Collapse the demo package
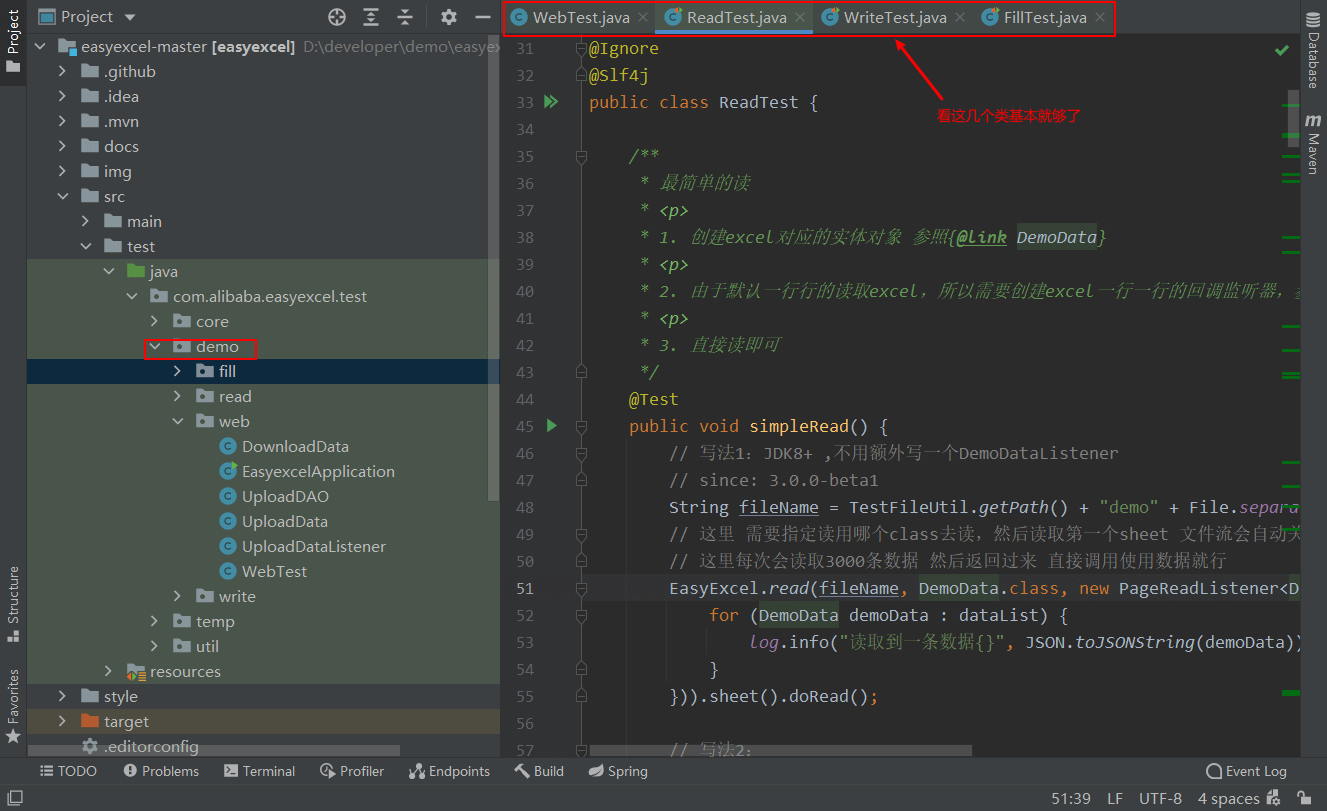1327x811 pixels. [155, 347]
